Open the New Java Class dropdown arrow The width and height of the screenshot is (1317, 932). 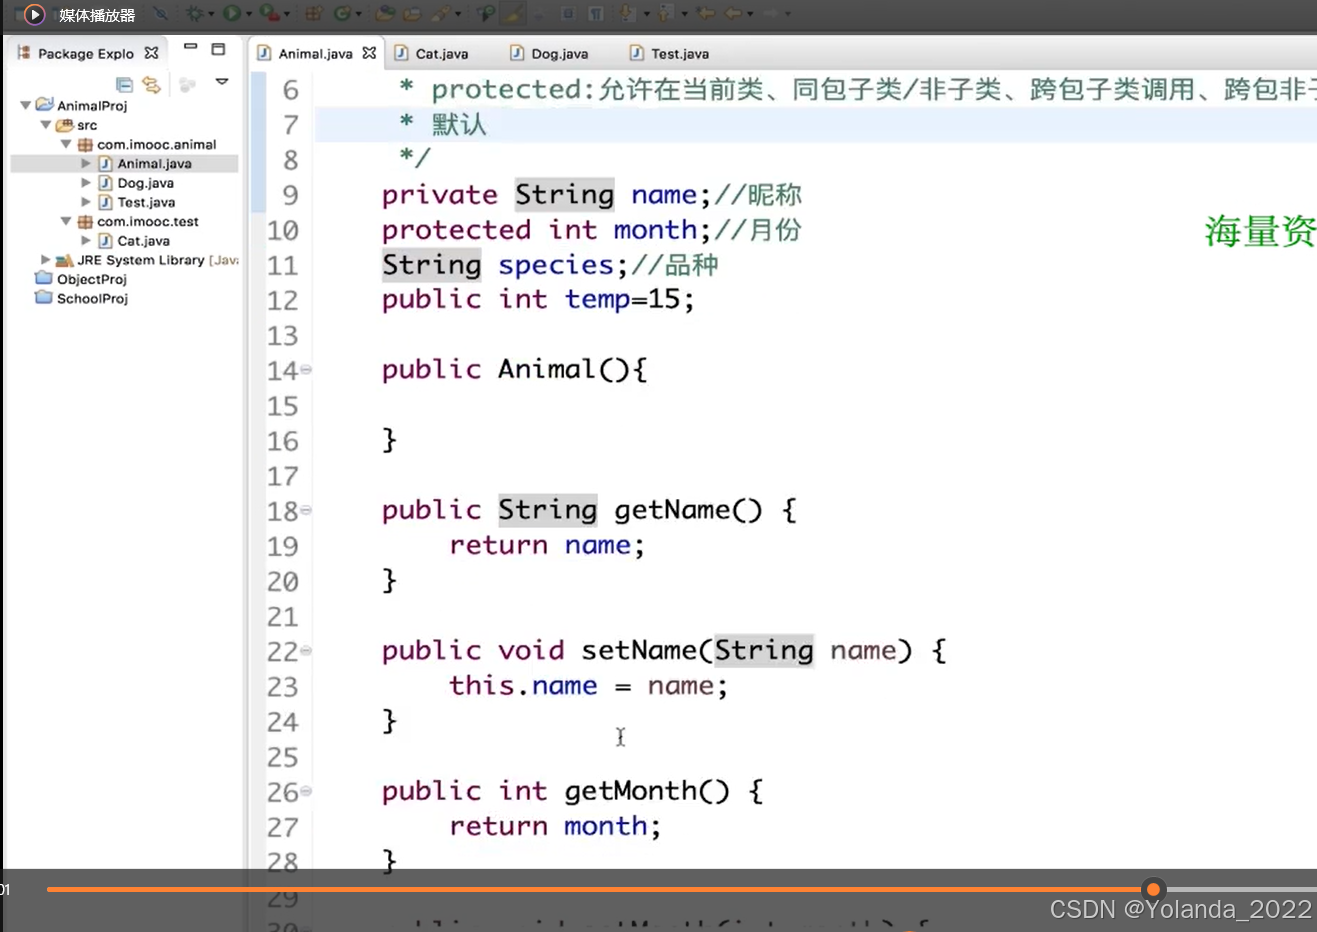(359, 14)
